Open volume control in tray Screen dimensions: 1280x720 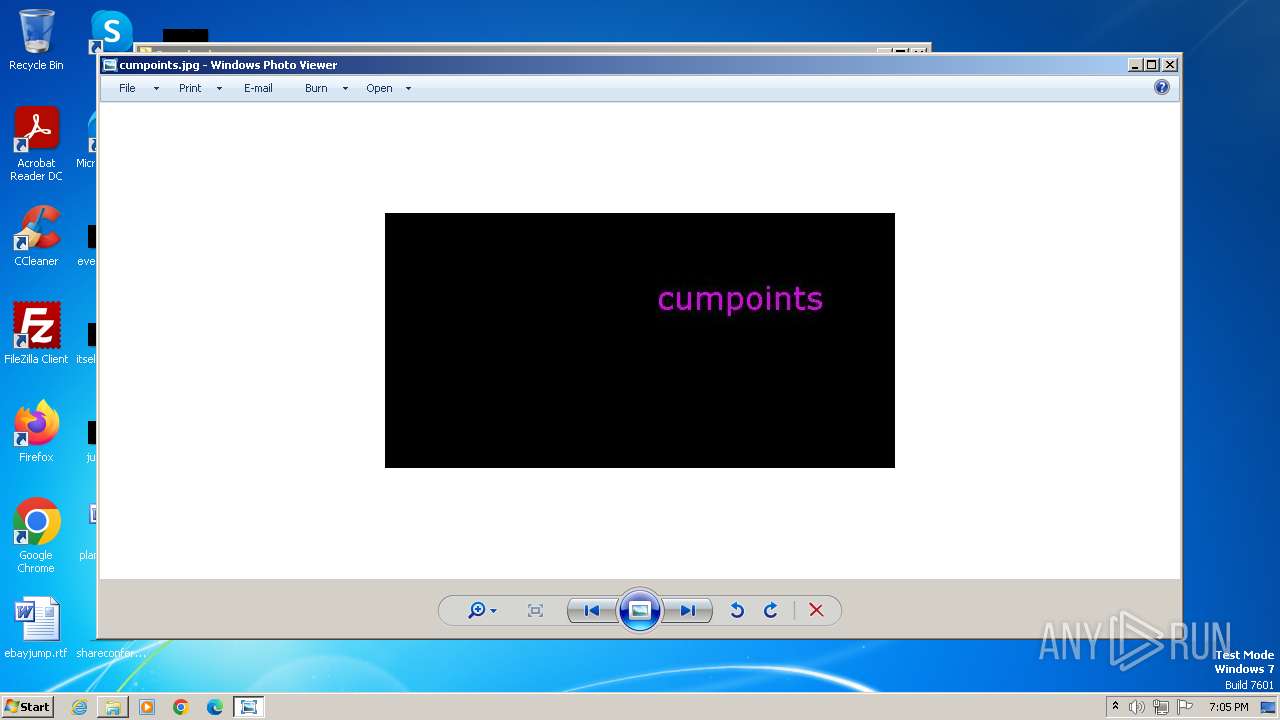[1137, 707]
